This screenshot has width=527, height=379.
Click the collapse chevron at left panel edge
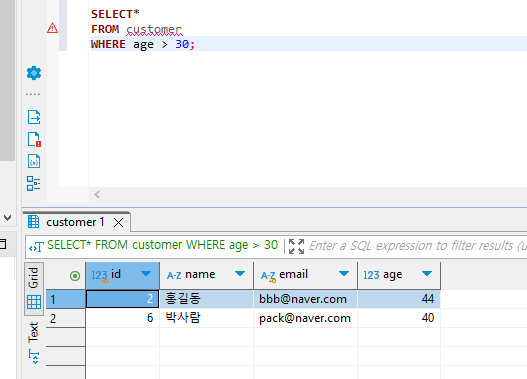tap(7, 218)
